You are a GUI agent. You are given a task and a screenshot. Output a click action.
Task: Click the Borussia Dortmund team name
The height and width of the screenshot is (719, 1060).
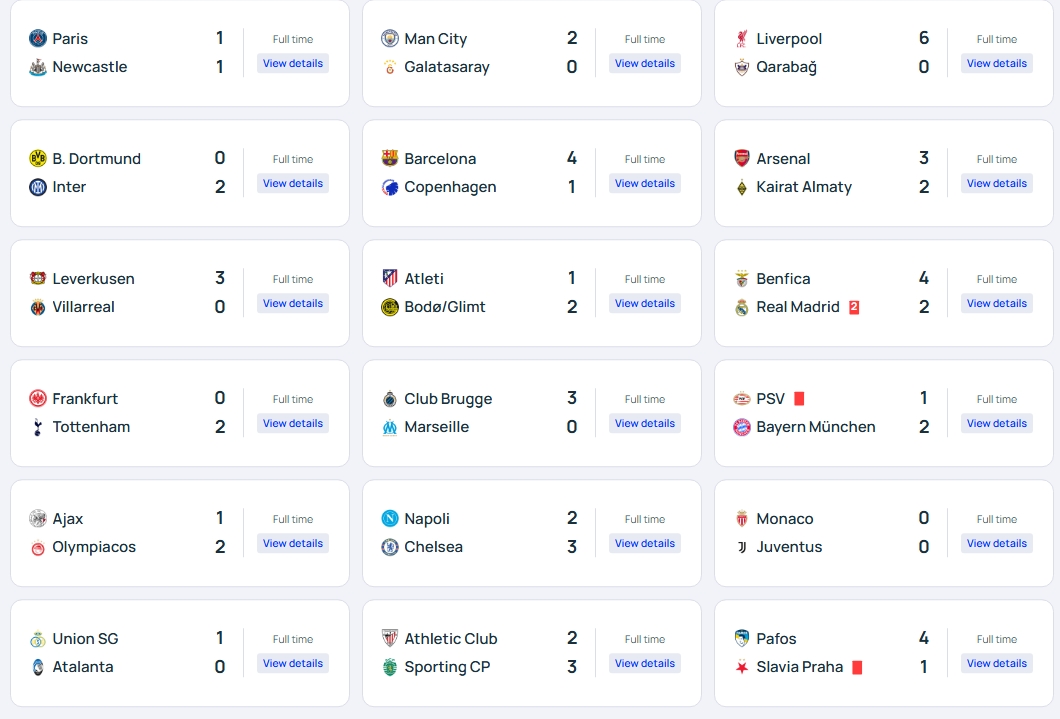[96, 159]
